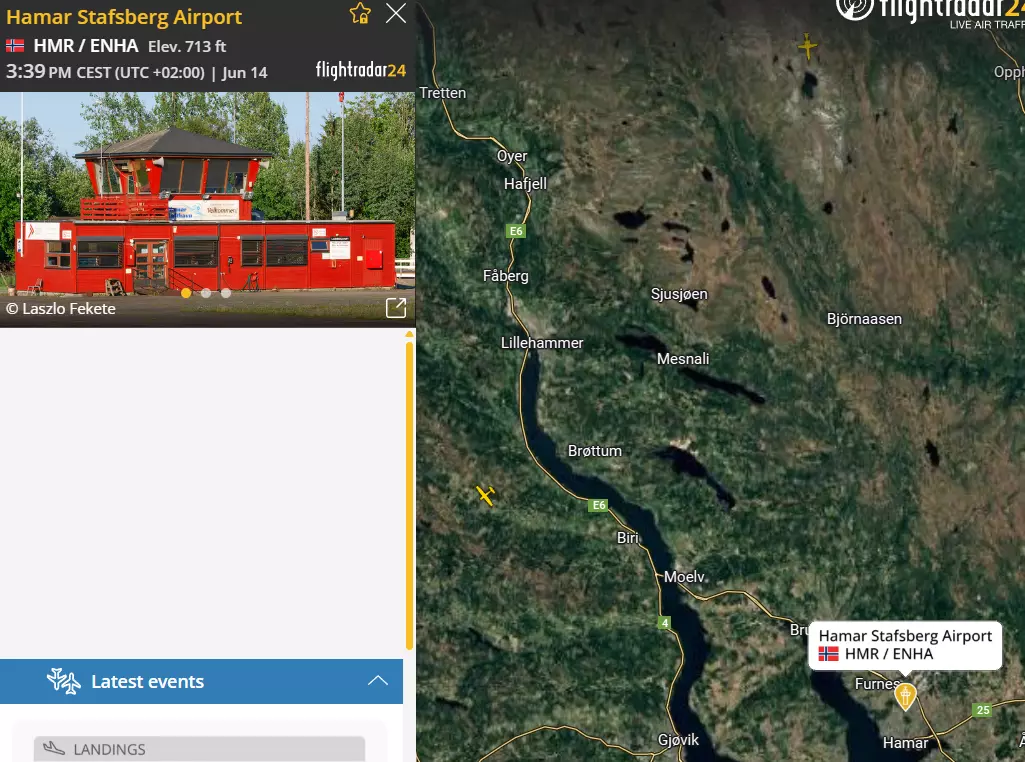Select yellow aircraft at the map's top

click(807, 46)
